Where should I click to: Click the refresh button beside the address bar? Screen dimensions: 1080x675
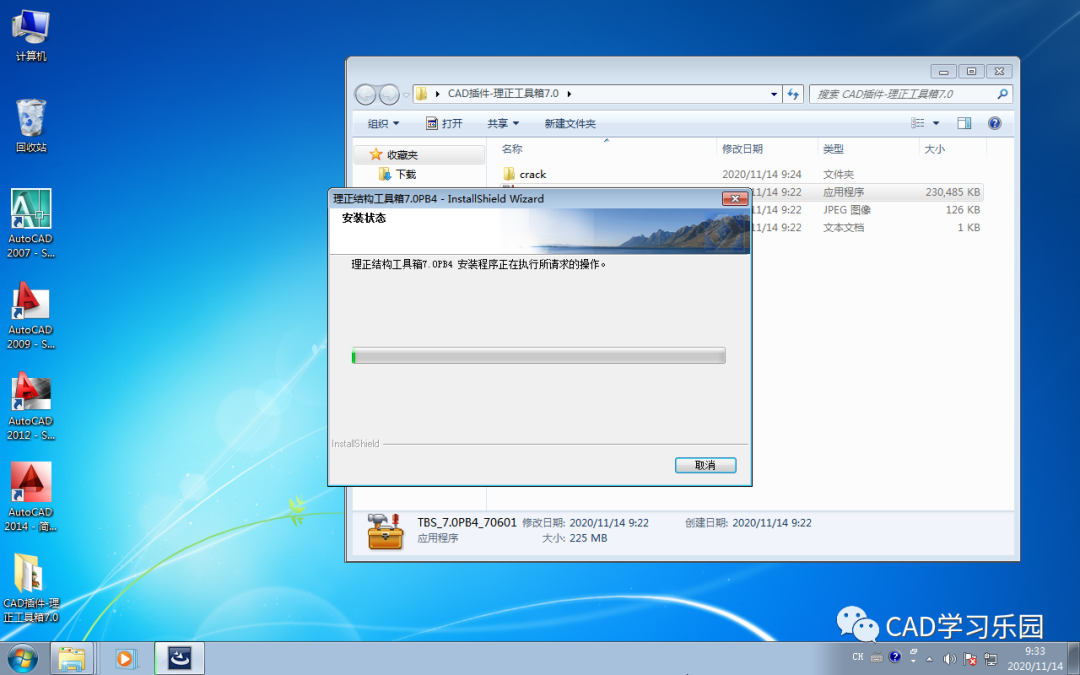(x=793, y=94)
